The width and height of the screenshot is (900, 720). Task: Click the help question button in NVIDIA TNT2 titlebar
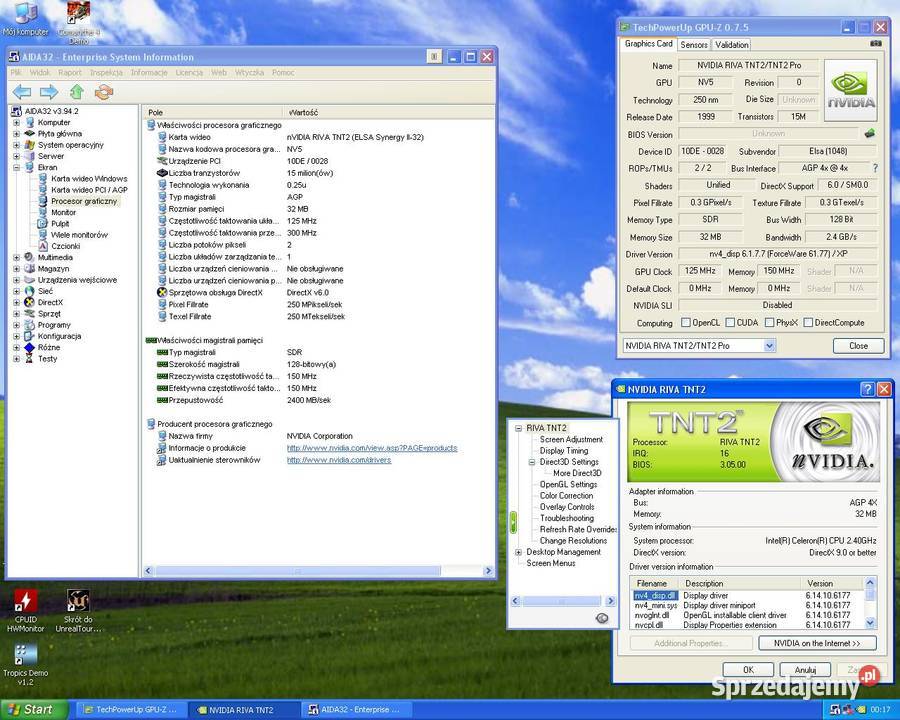[868, 389]
